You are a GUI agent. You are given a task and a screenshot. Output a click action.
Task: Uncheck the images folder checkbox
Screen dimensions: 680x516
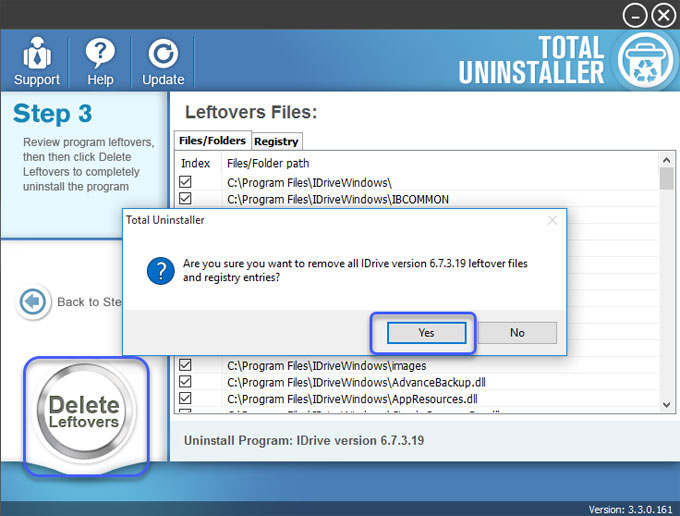[x=185, y=365]
